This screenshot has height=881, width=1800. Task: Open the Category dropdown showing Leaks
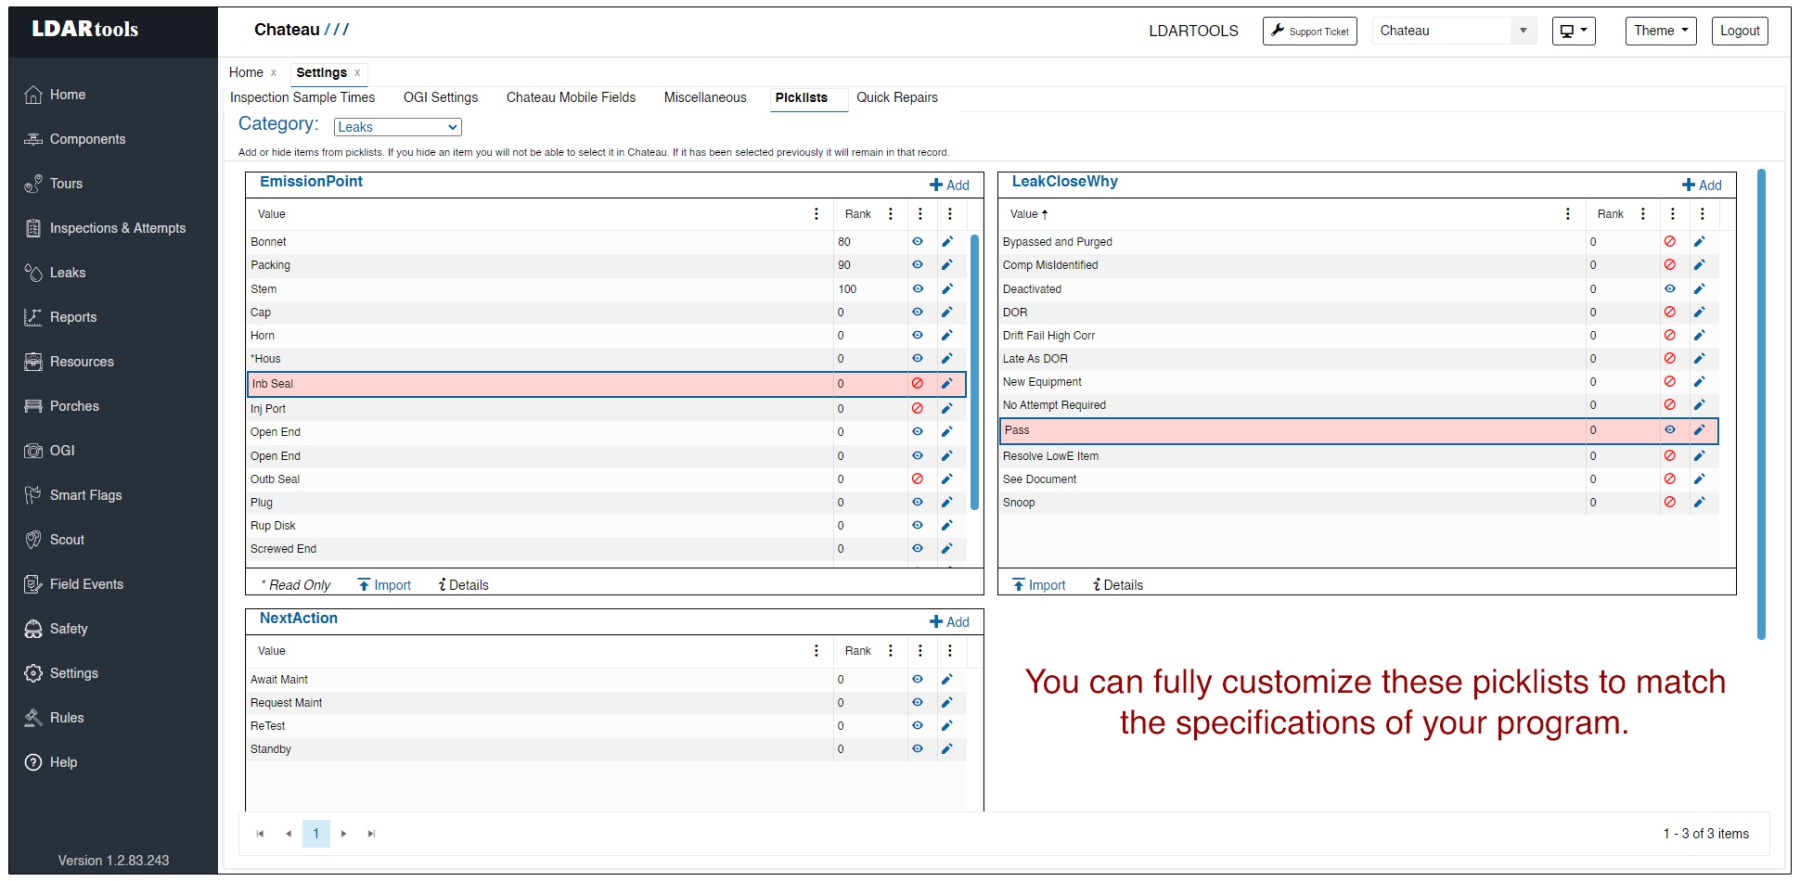click(397, 127)
